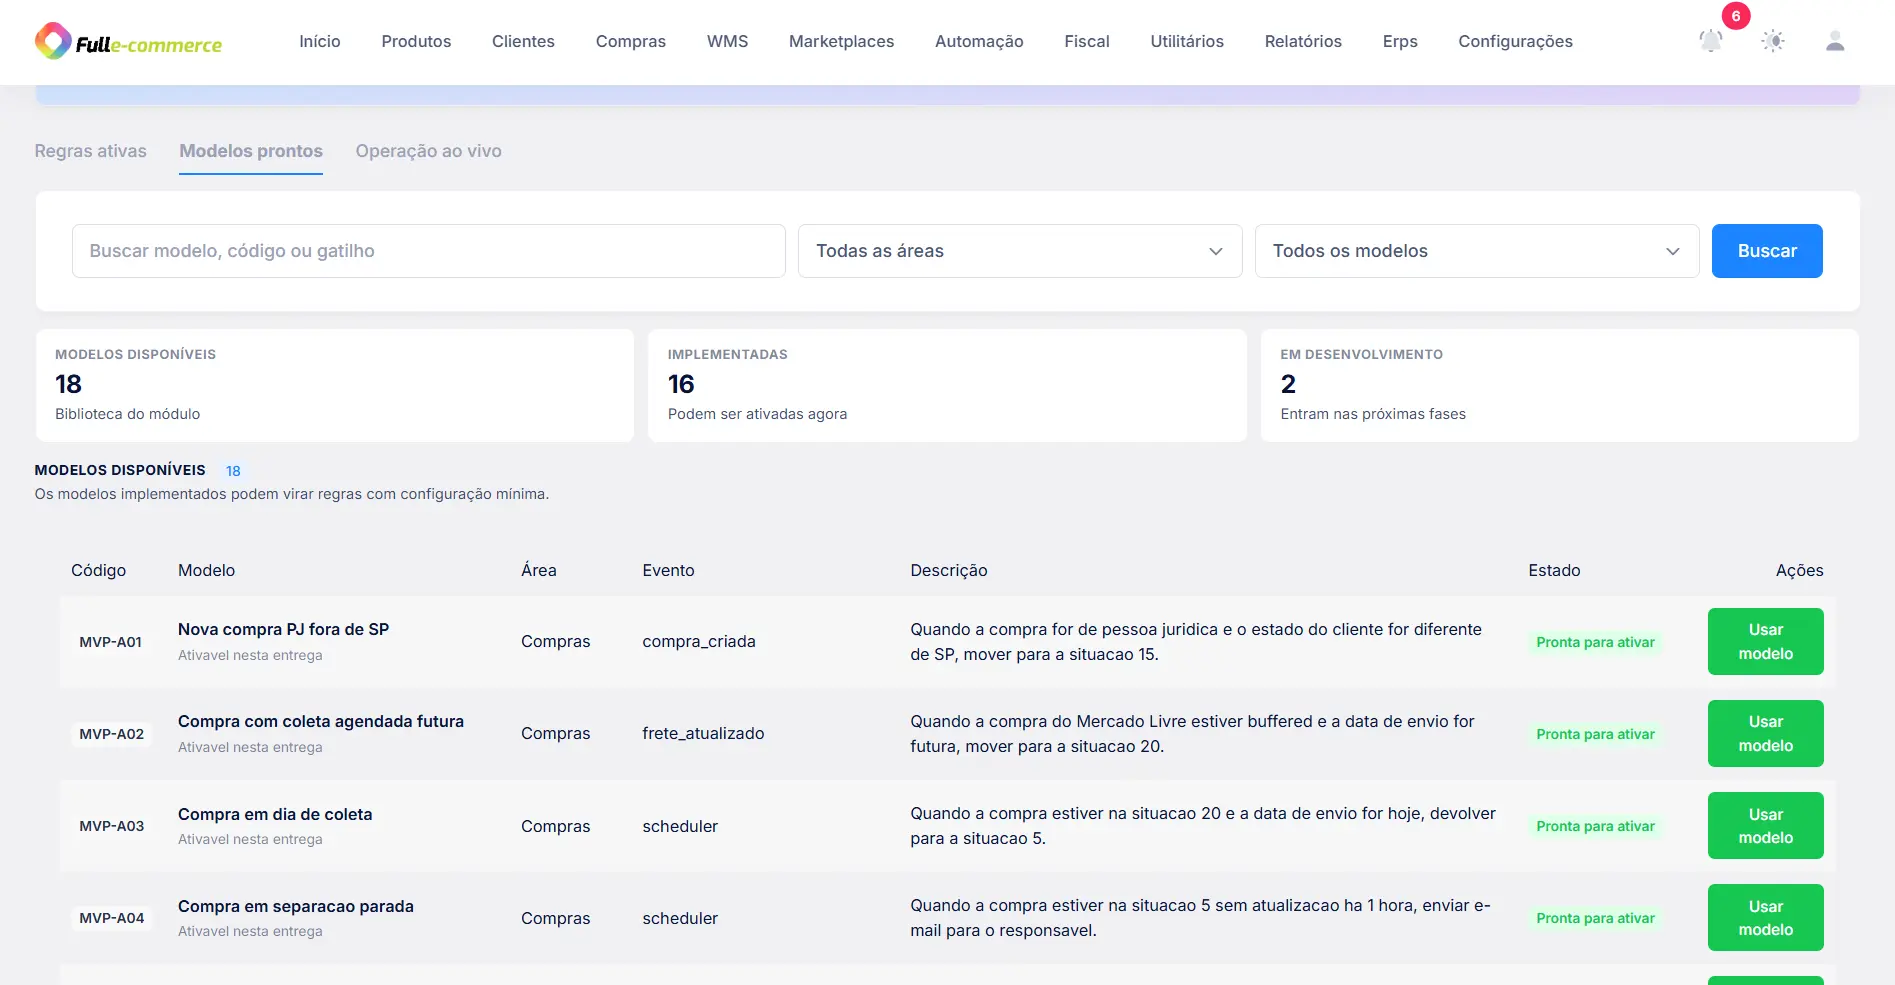
Task: Click the Ações column header
Action: pos(1799,570)
